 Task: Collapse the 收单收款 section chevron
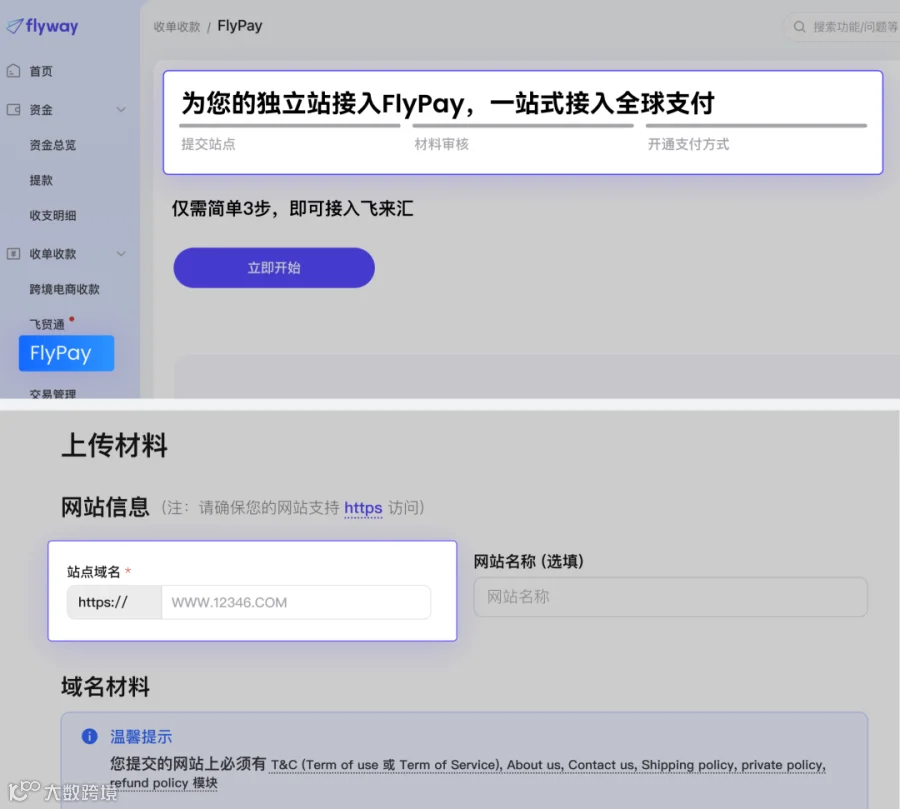coord(121,254)
